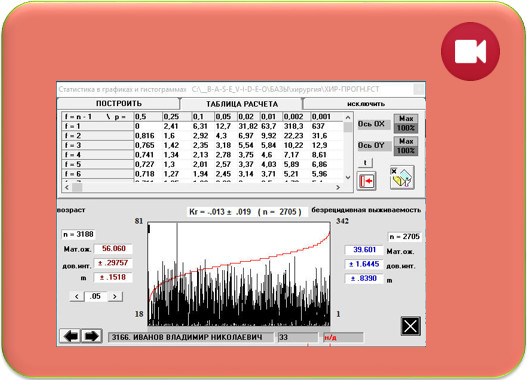Decrease significance level with left chevron

pyautogui.click(x=77, y=296)
